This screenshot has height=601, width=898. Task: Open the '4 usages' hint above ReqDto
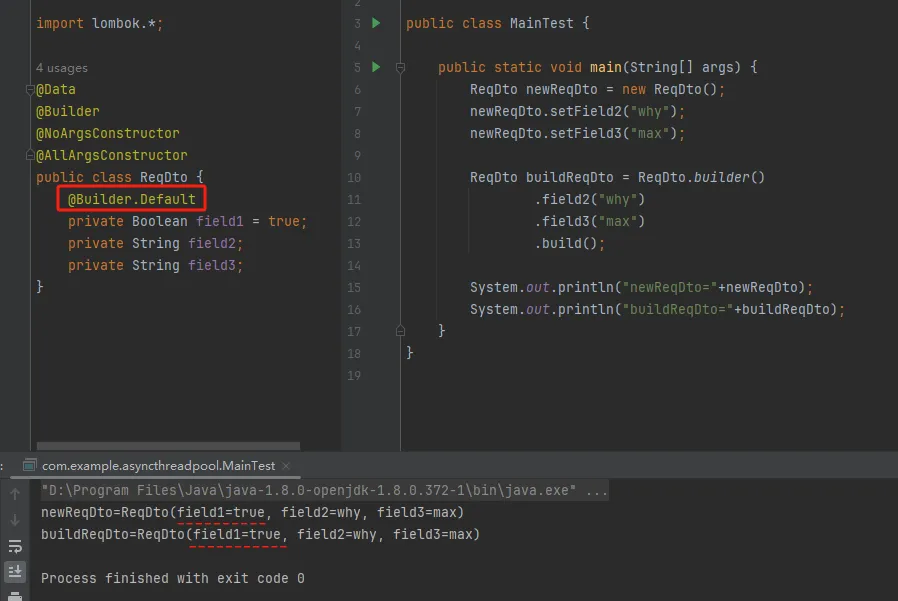[x=62, y=68]
